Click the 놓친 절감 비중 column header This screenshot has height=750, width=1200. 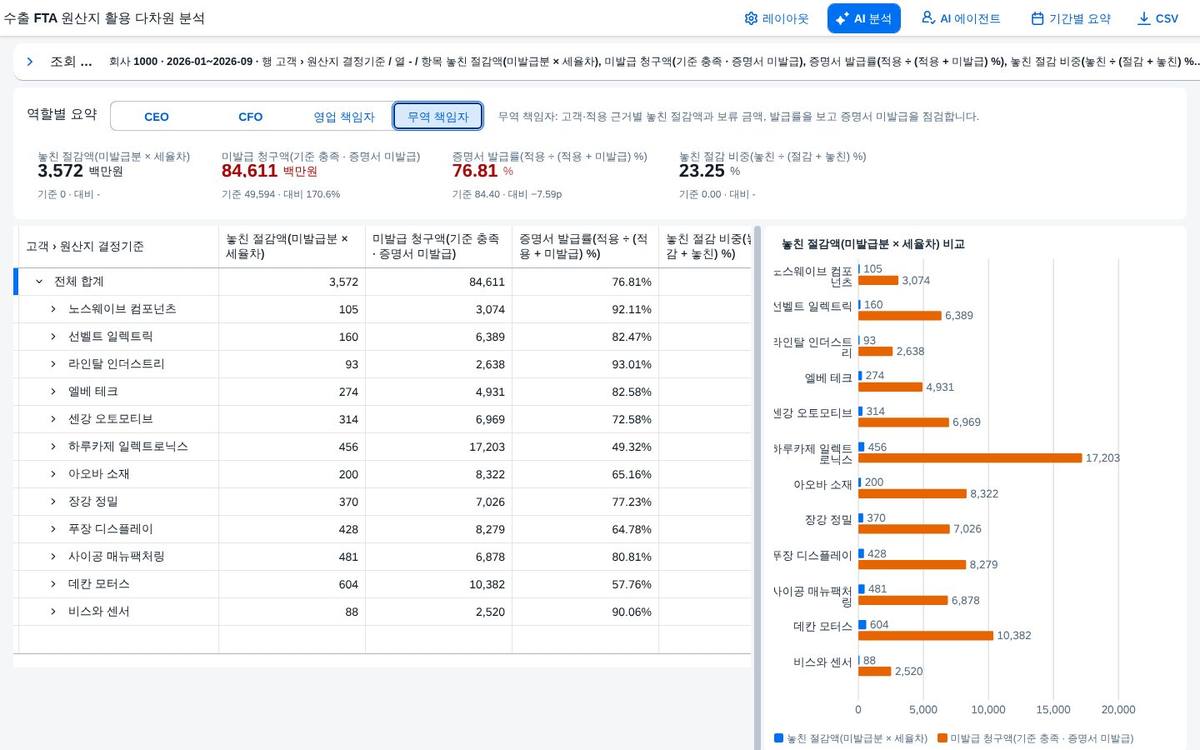click(705, 247)
